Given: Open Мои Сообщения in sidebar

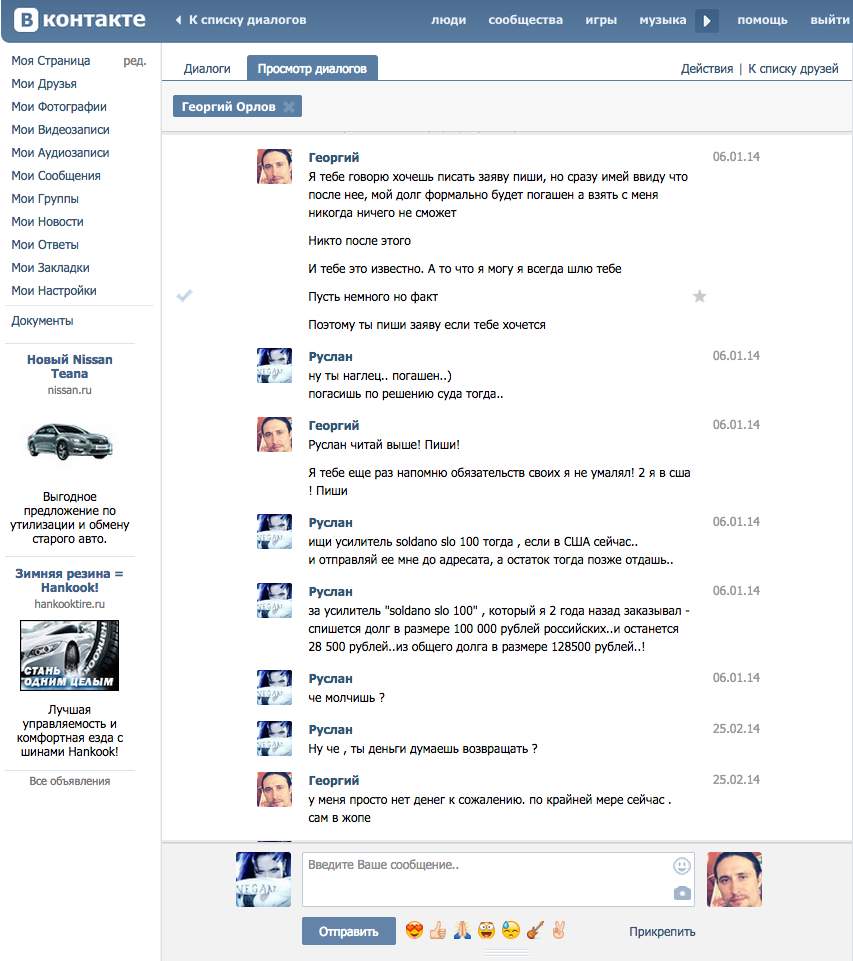Looking at the screenshot, I should pos(56,176).
